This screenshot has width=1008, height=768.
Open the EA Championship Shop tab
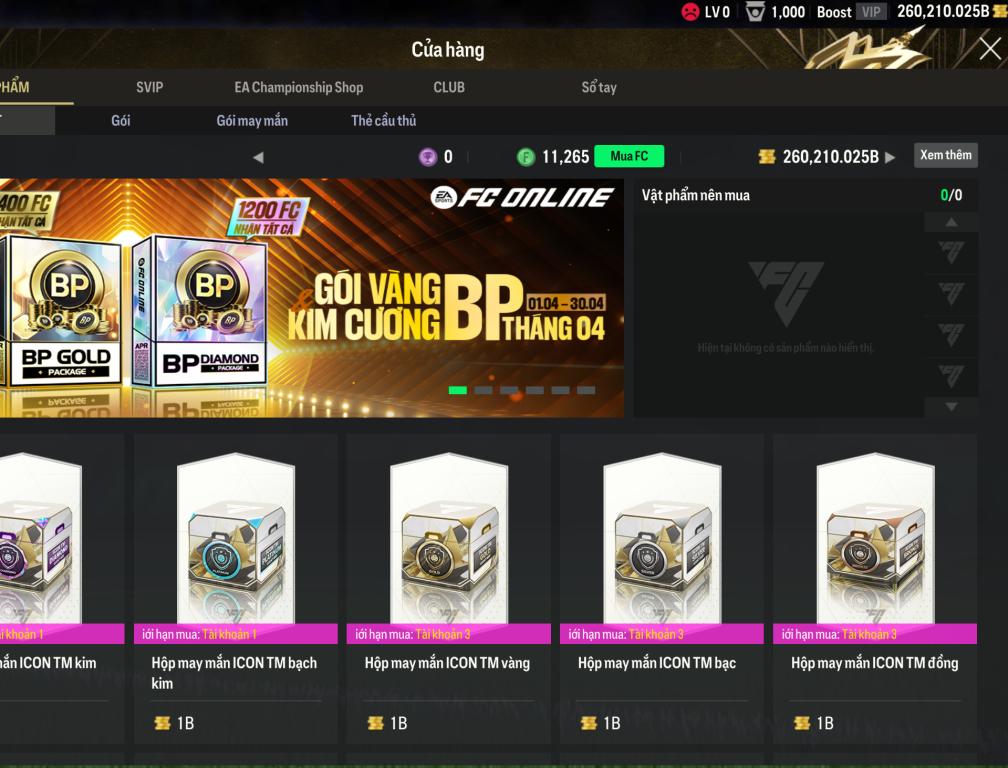pos(299,87)
